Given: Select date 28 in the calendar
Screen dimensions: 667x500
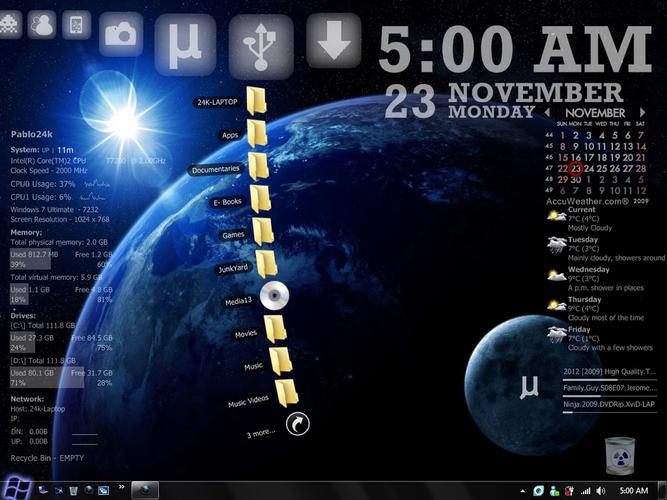Looking at the screenshot, I should (641, 169).
